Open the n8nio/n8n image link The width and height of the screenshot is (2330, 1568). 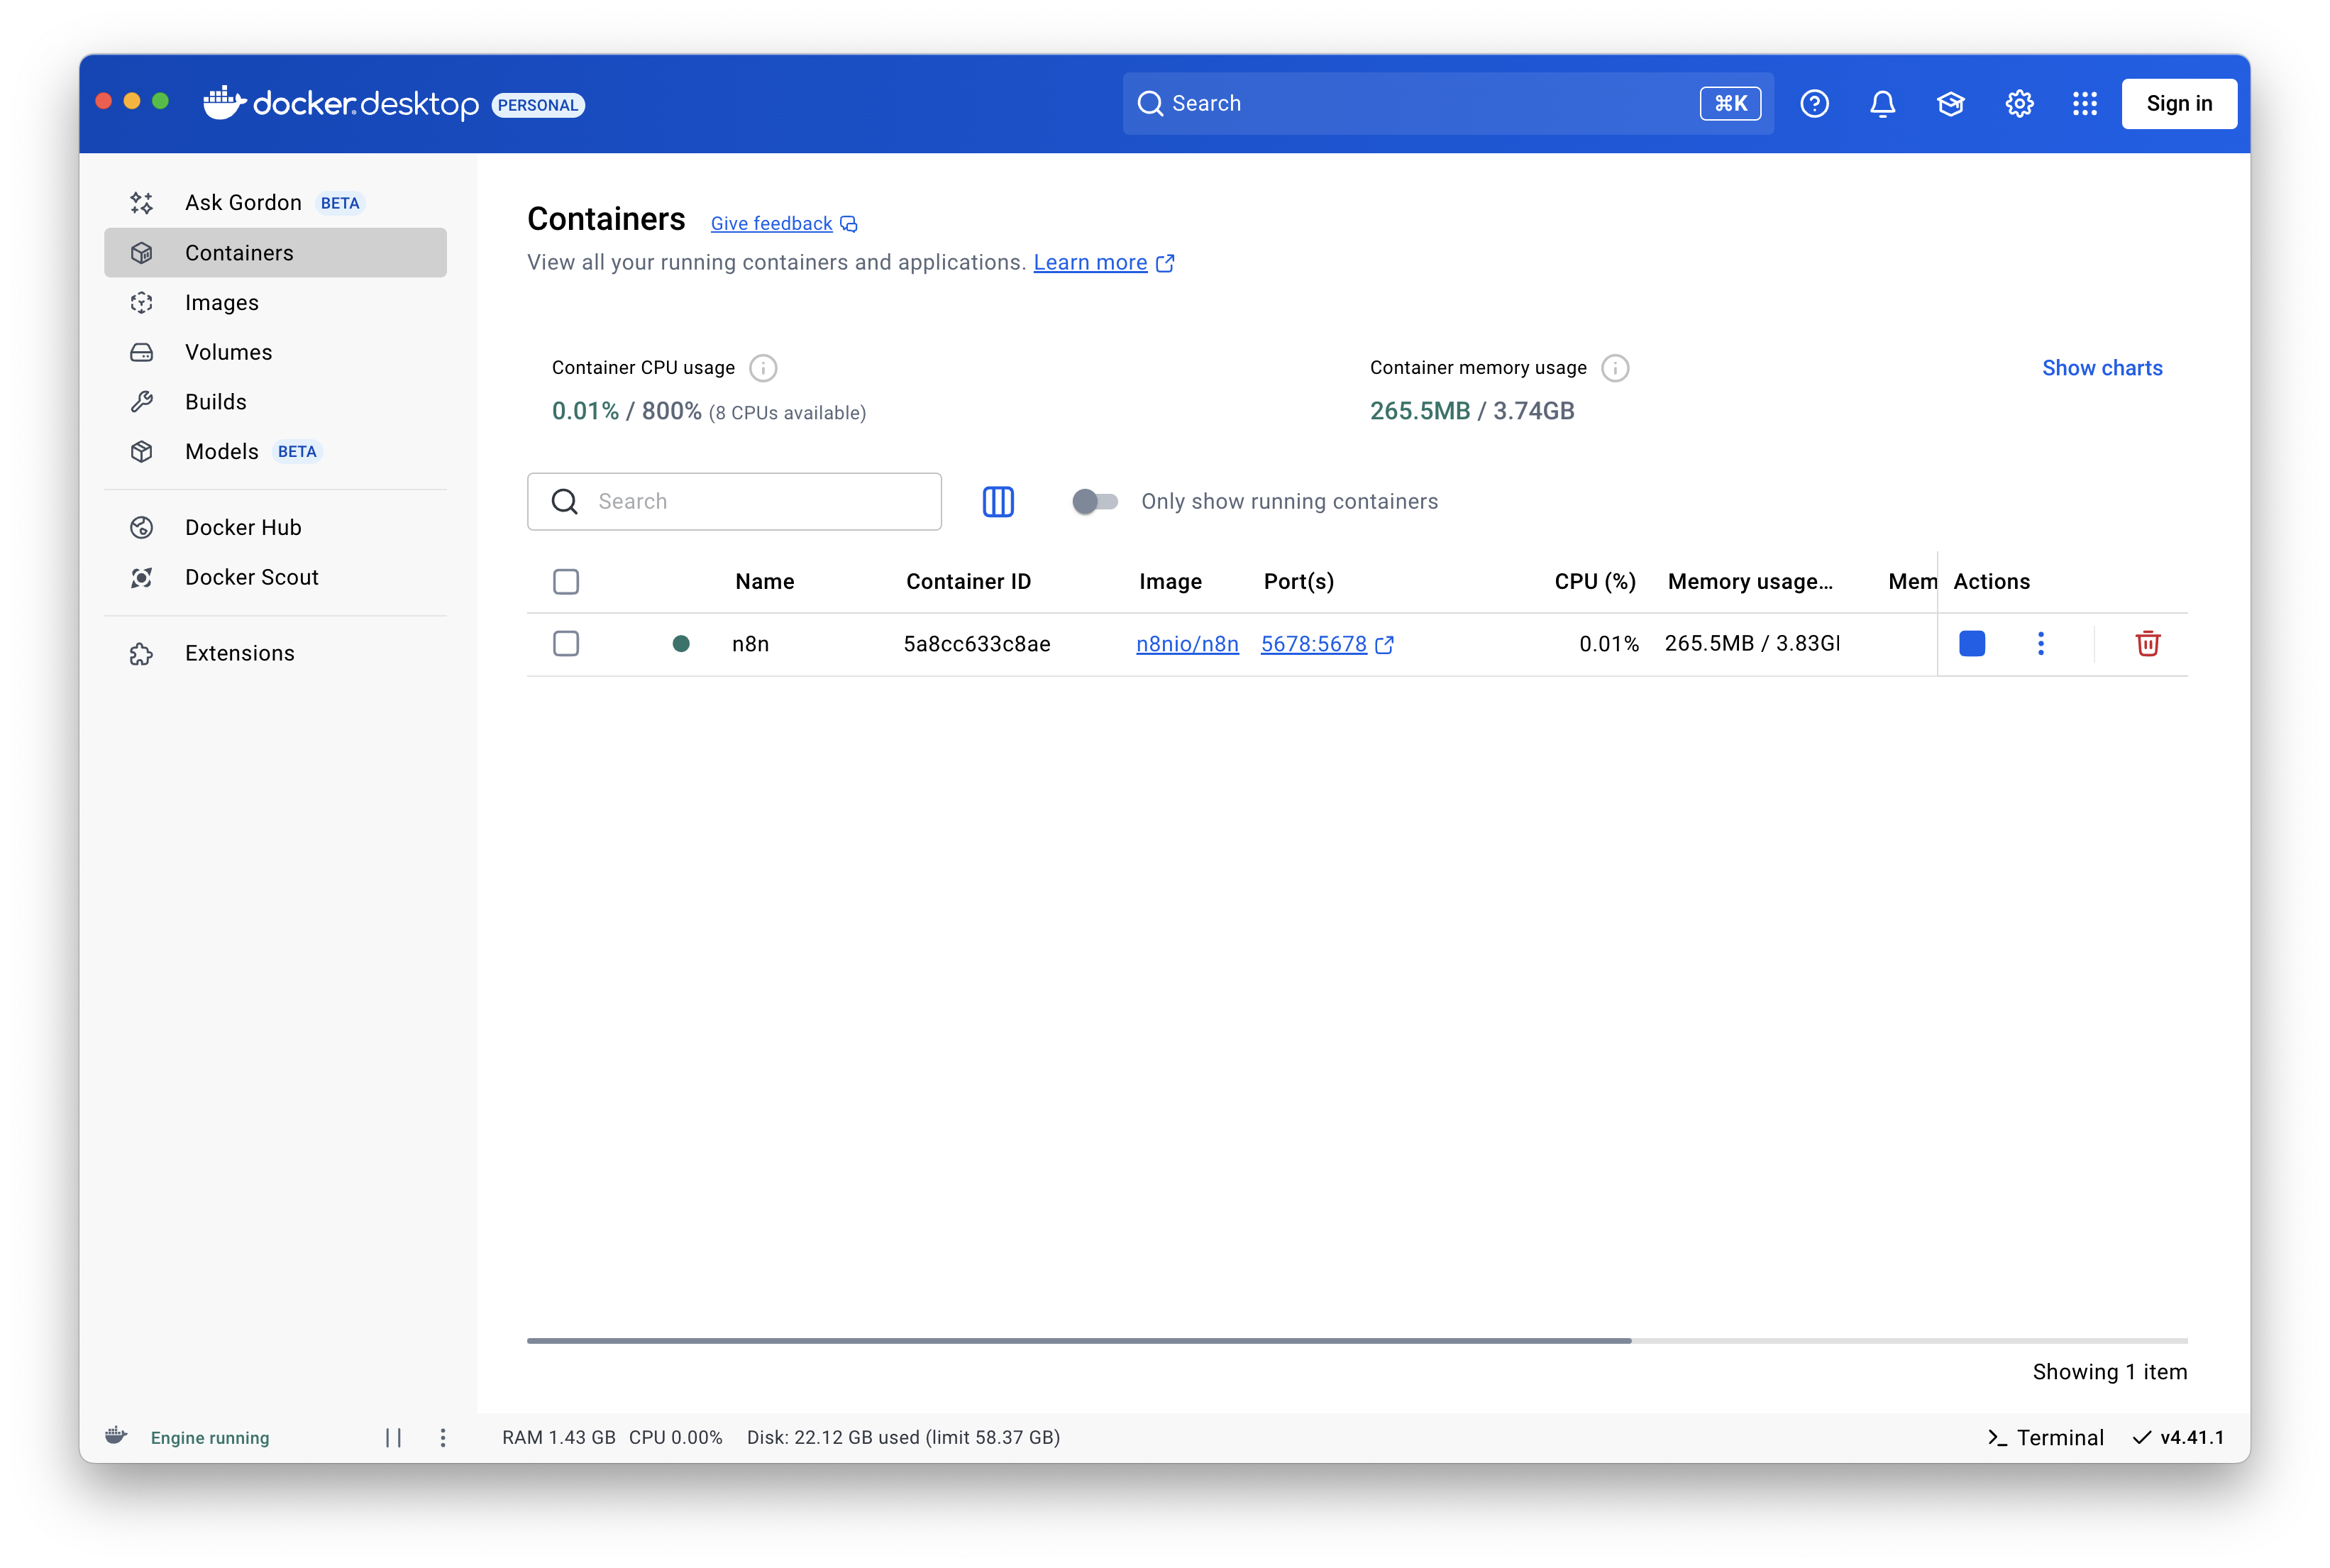(x=1187, y=644)
